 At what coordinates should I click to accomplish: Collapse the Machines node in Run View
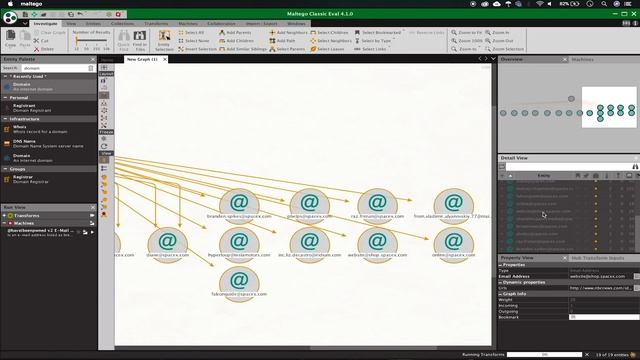[x=4, y=223]
